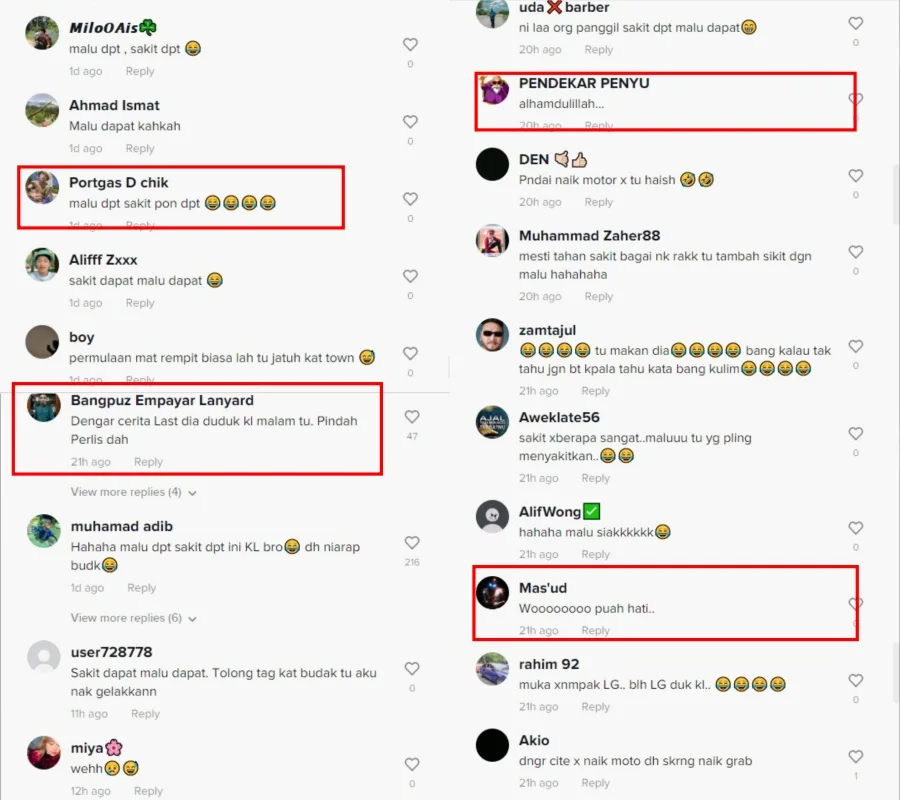This screenshot has width=900, height=800.
Task: Open Portgas D chik's profile name
Action: [x=119, y=182]
